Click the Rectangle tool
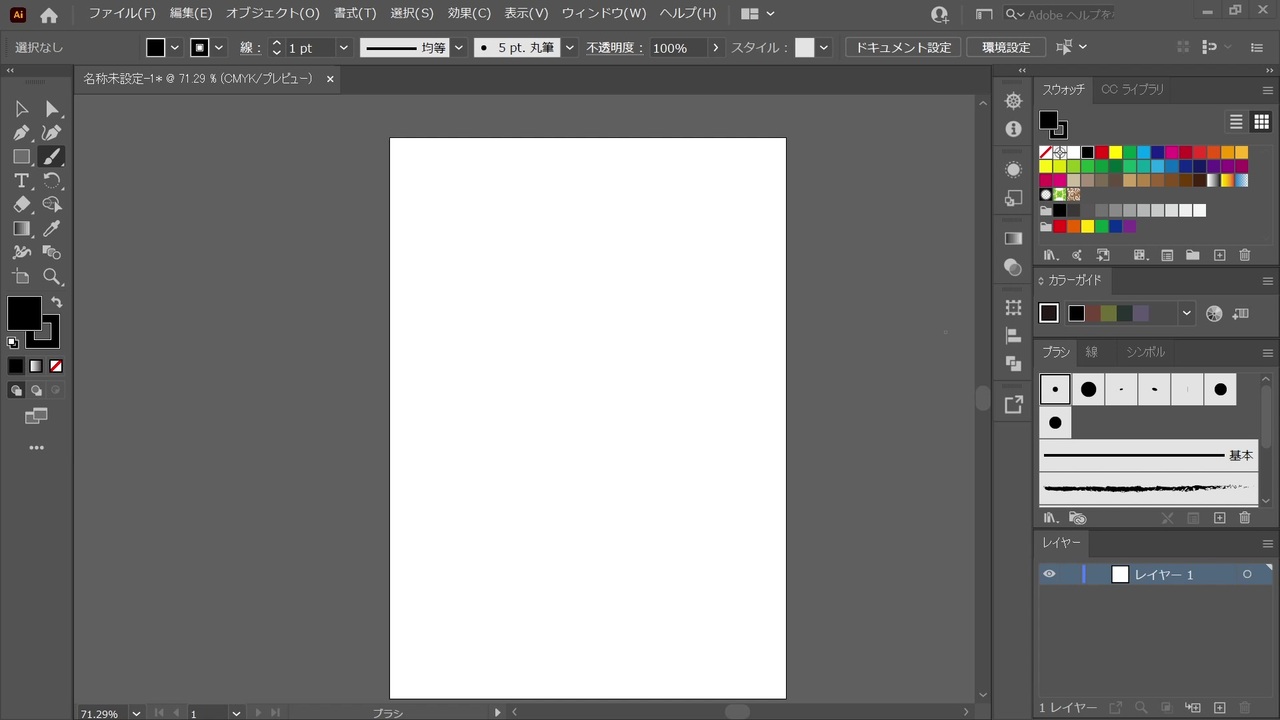Viewport: 1280px width, 720px height. 21,157
